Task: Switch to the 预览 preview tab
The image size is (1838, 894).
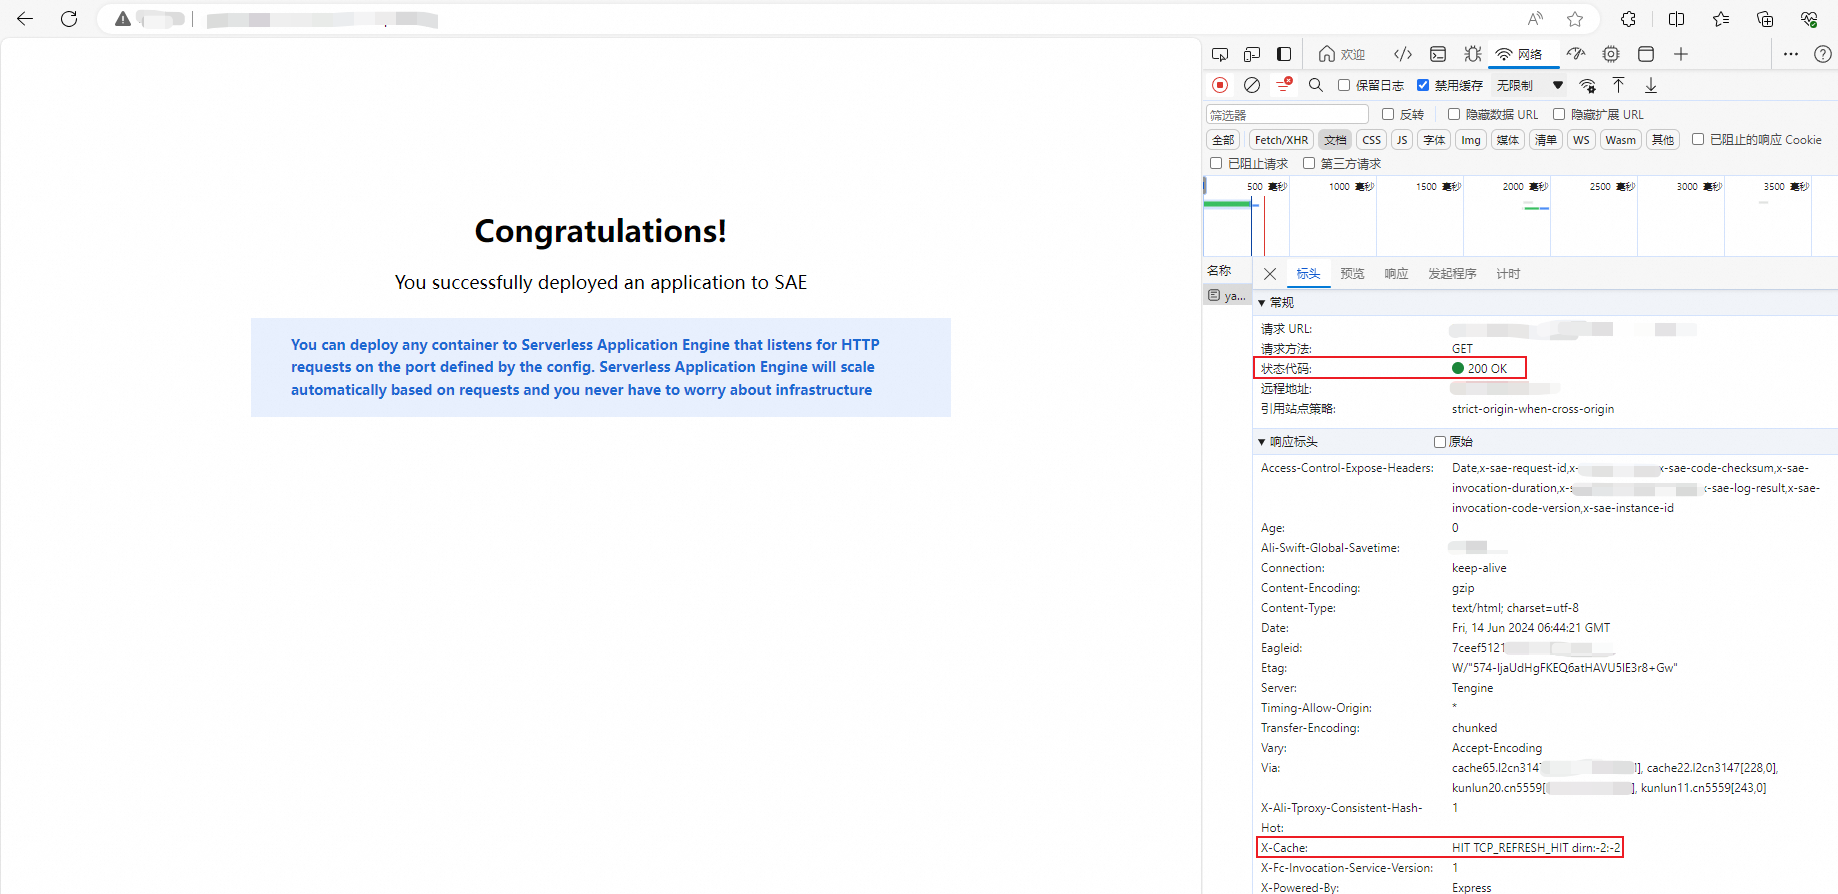Action: tap(1352, 274)
